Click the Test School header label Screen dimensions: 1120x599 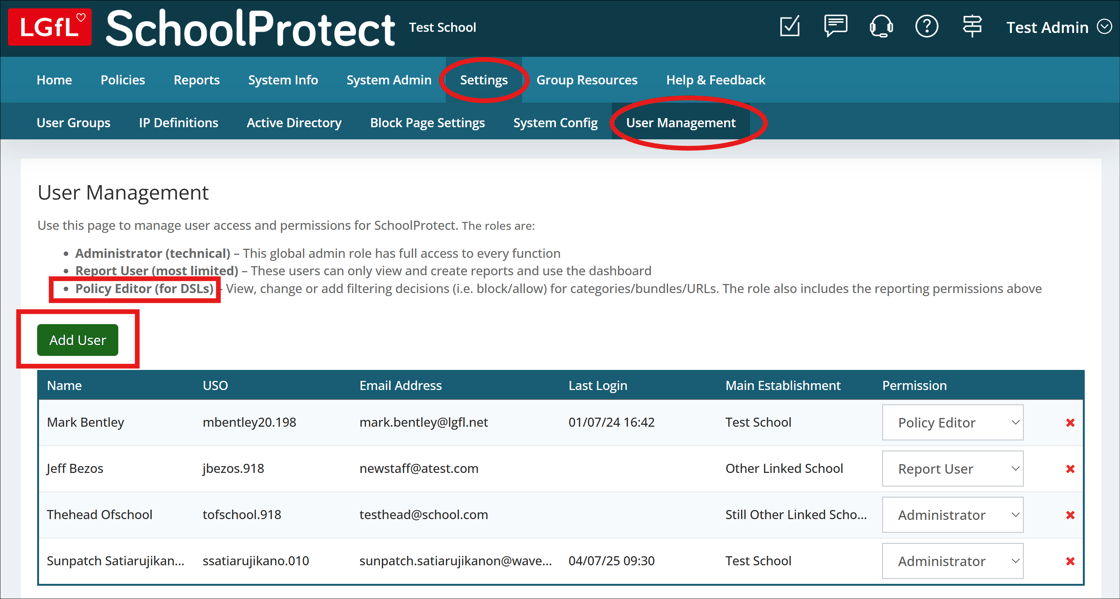pos(442,27)
